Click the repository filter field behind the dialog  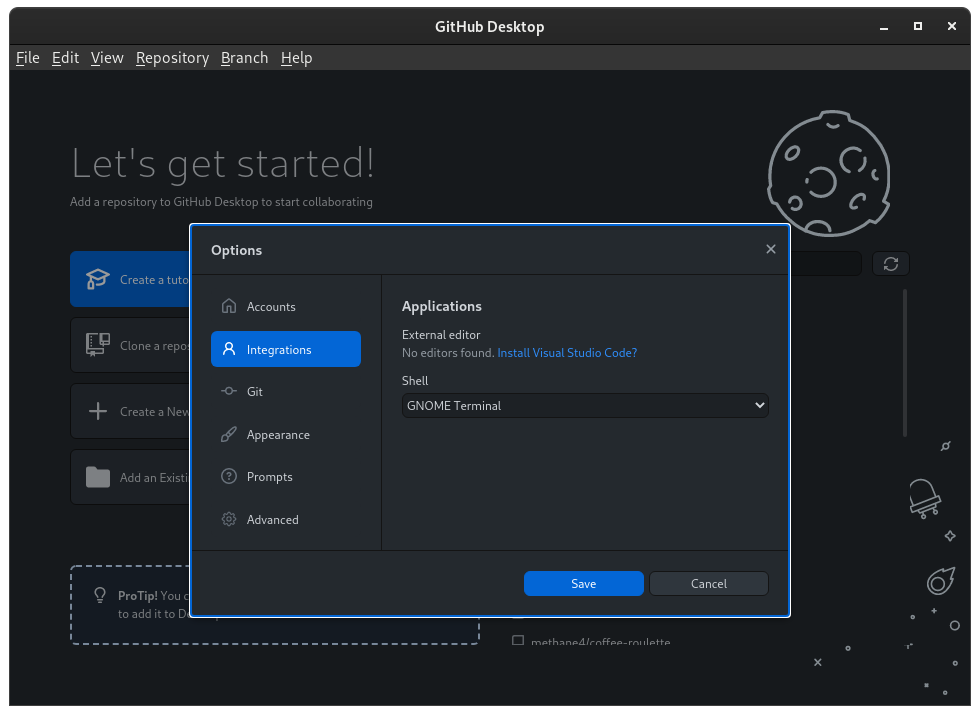[826, 264]
